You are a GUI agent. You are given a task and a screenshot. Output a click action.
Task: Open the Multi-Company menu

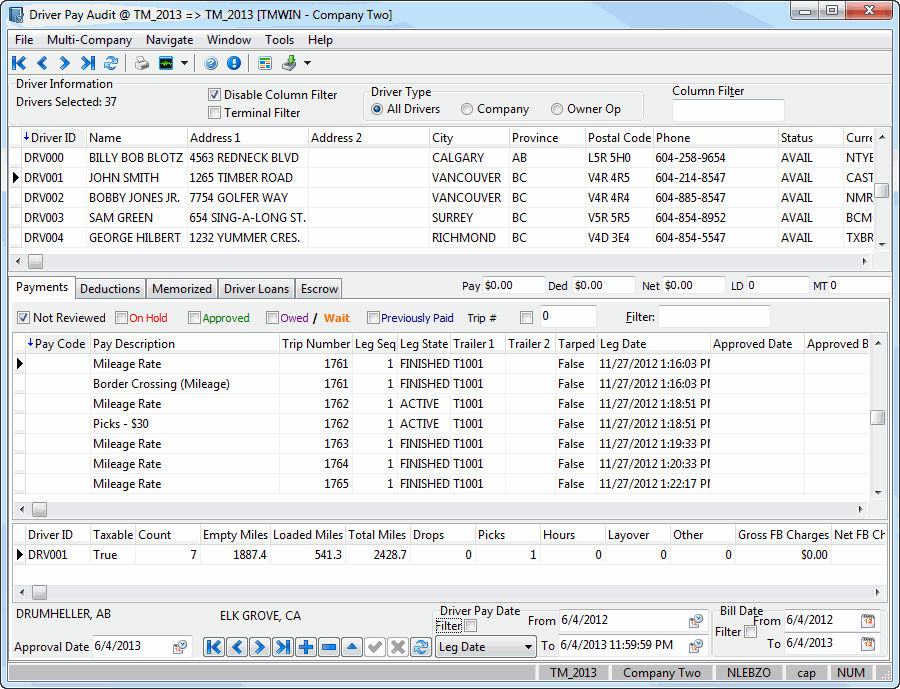89,40
